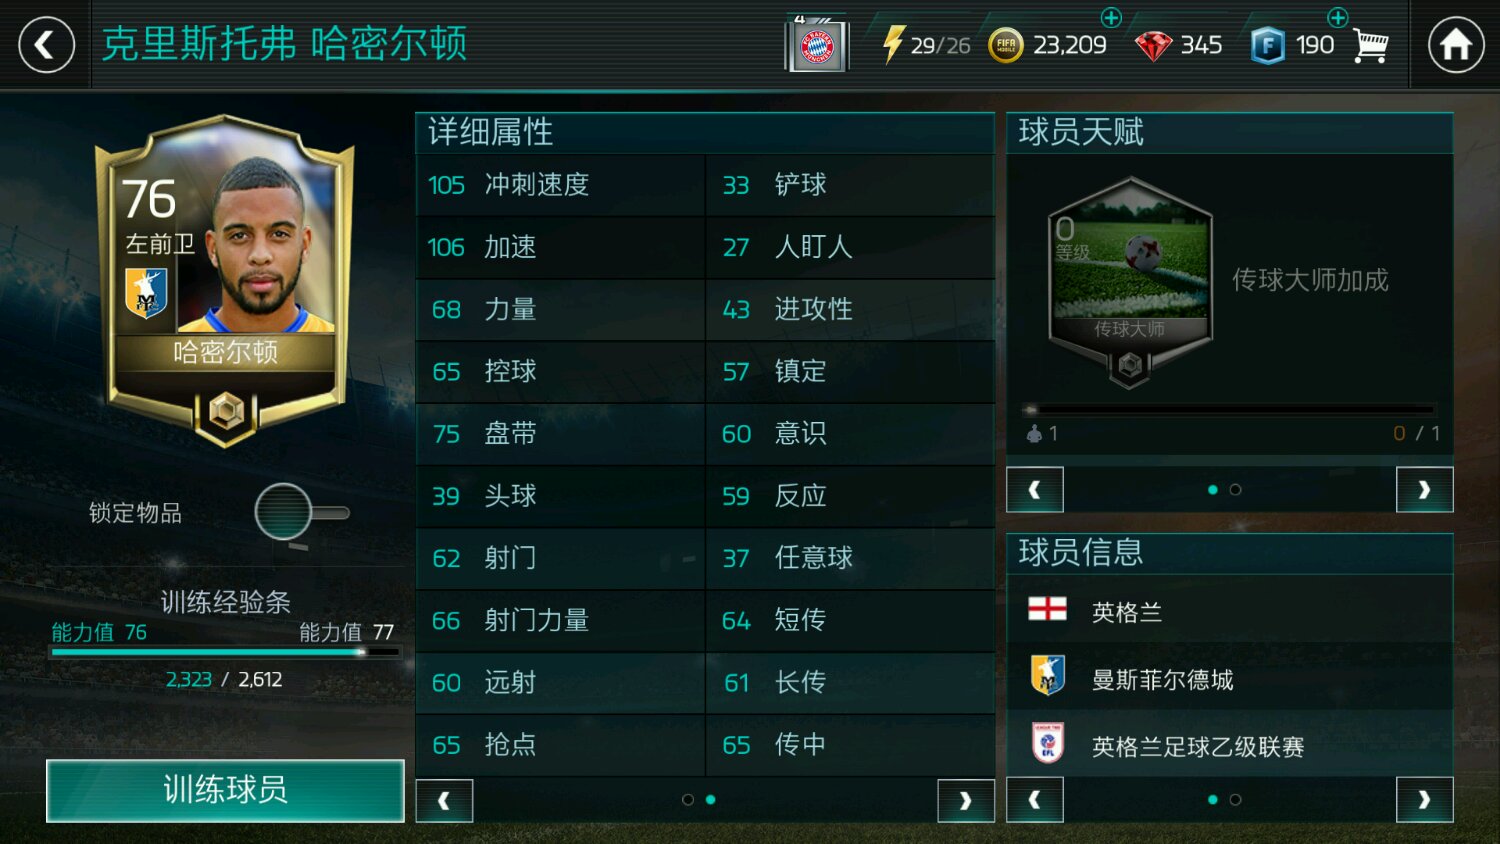Go back using the top-left arrow icon

tap(46, 45)
